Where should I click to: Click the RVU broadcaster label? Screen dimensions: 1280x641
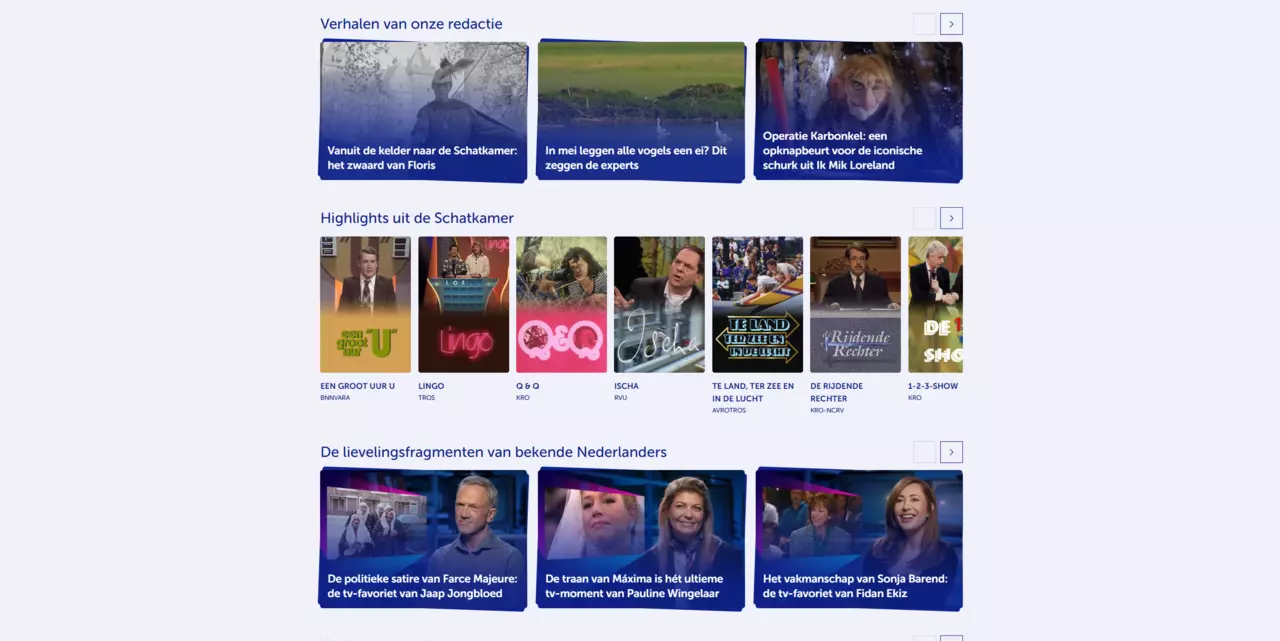620,398
